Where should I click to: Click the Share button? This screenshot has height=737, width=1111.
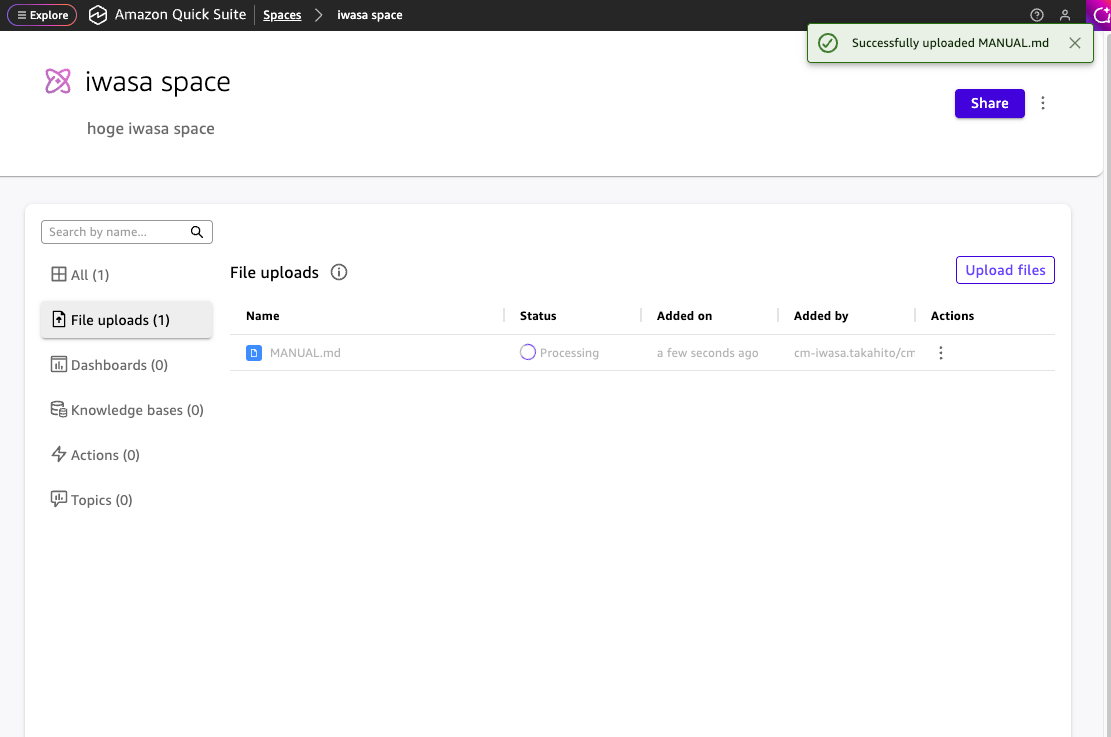pos(989,103)
